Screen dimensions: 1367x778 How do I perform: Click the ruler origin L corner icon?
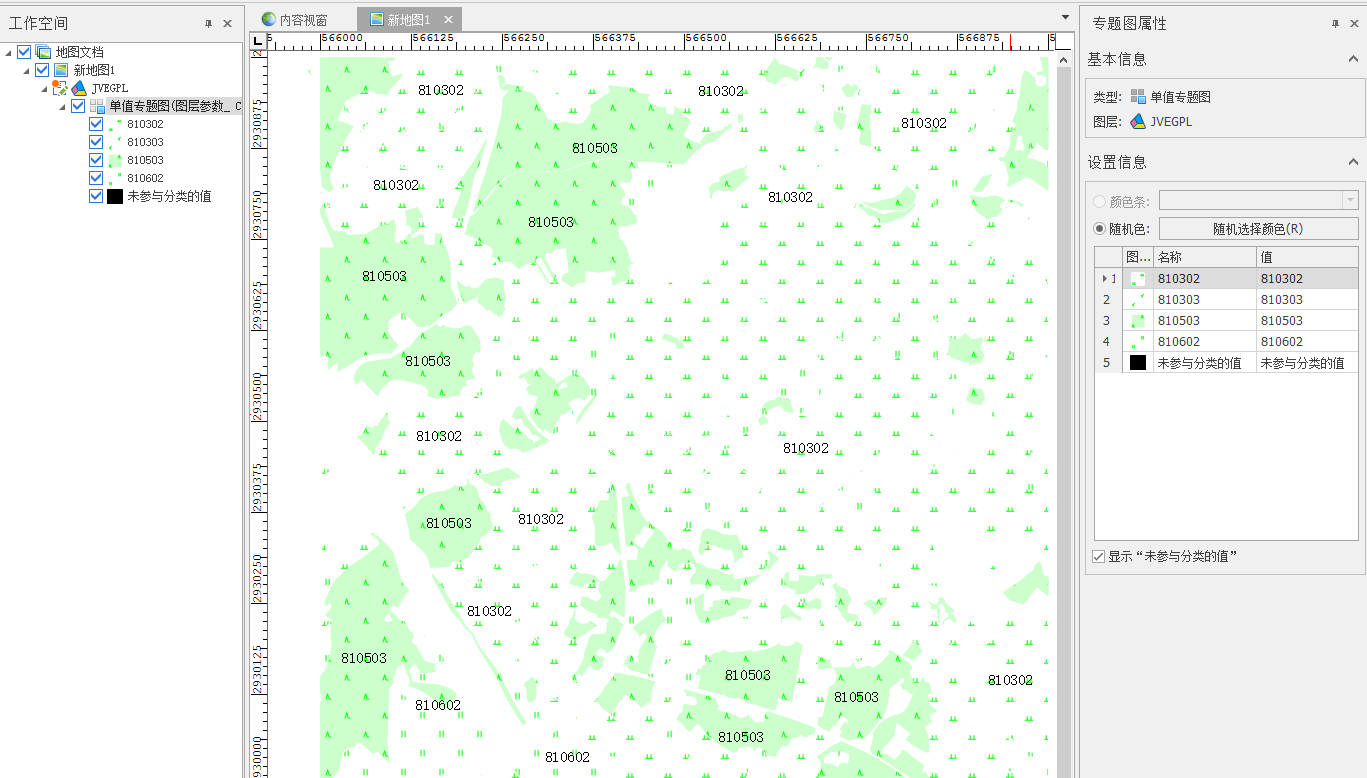pyautogui.click(x=257, y=41)
